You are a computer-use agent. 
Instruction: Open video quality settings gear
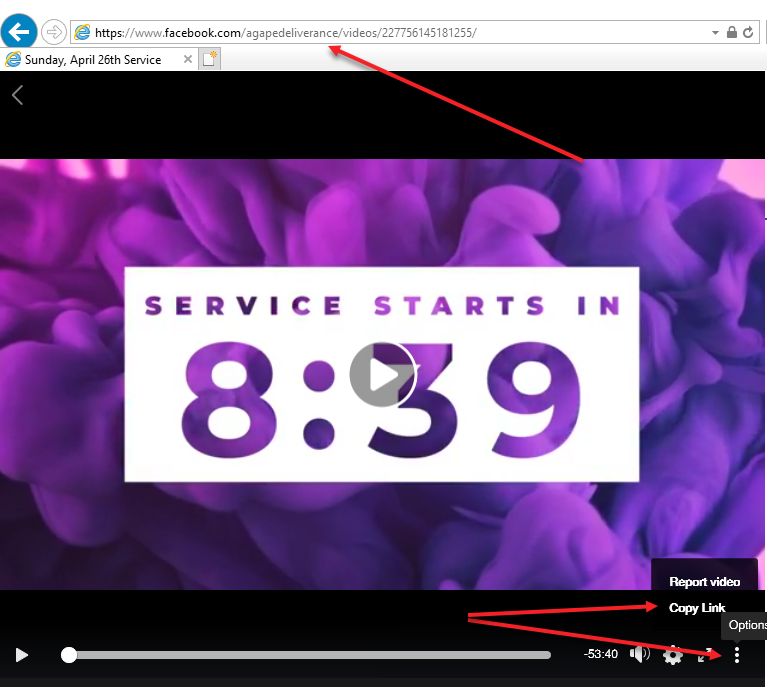click(673, 655)
